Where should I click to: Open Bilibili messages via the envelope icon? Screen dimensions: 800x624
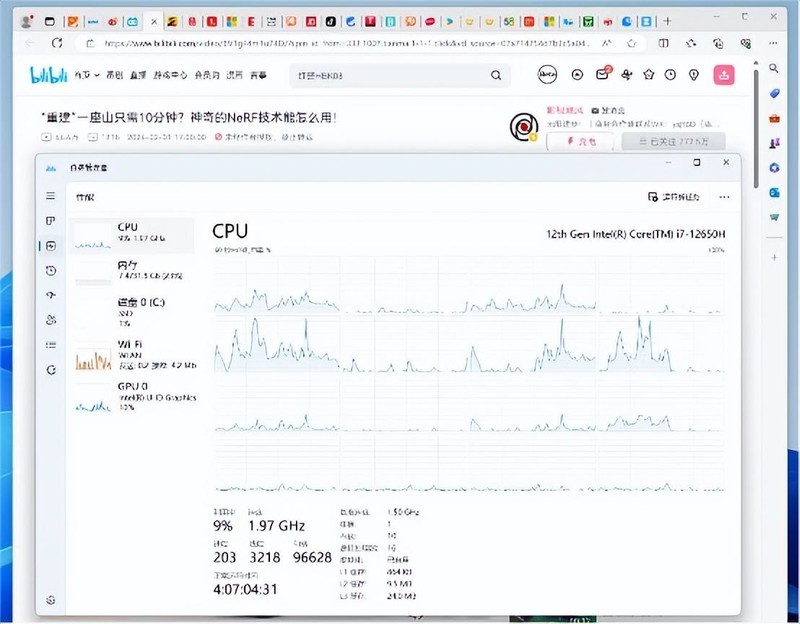coord(603,75)
